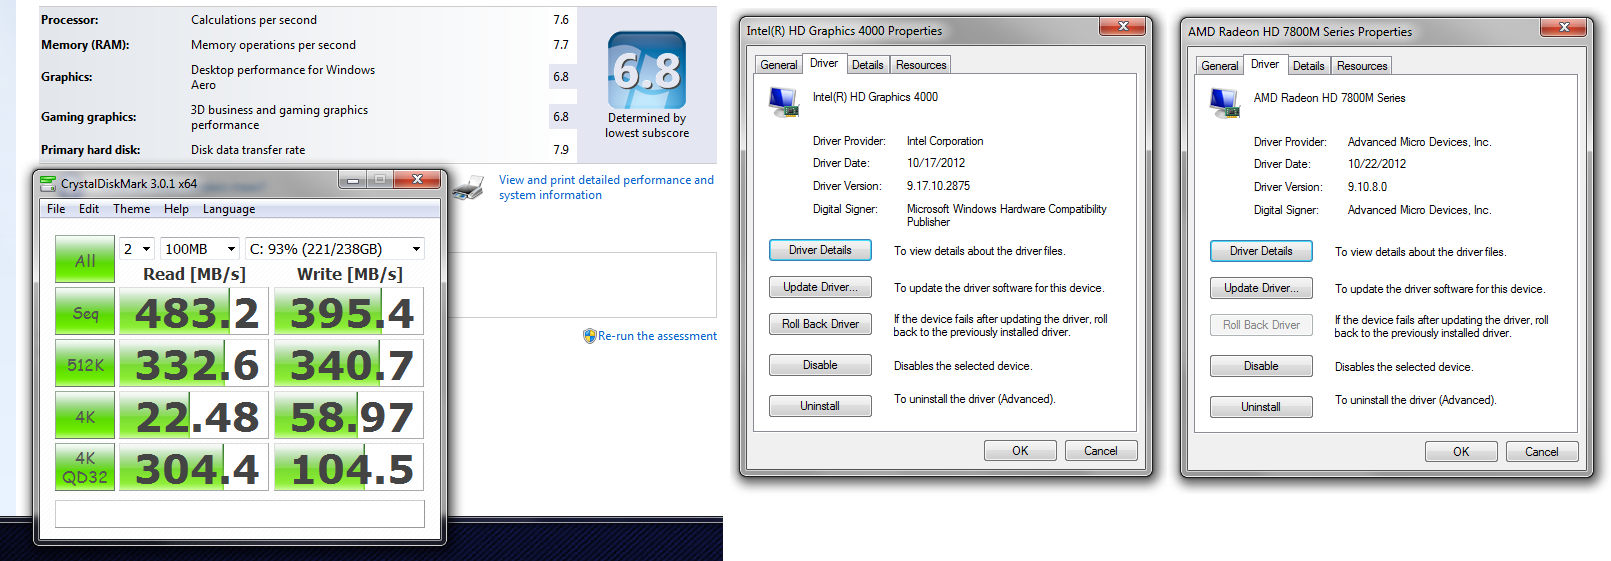Viewport: 1611px width, 561px height.
Task: Select Seq write result 395.4
Action: pyautogui.click(x=349, y=313)
